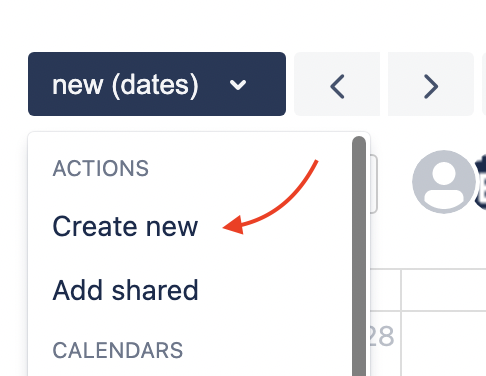Click the calendar header cell above the day row
This screenshot has height=376, width=486.
coord(444,290)
